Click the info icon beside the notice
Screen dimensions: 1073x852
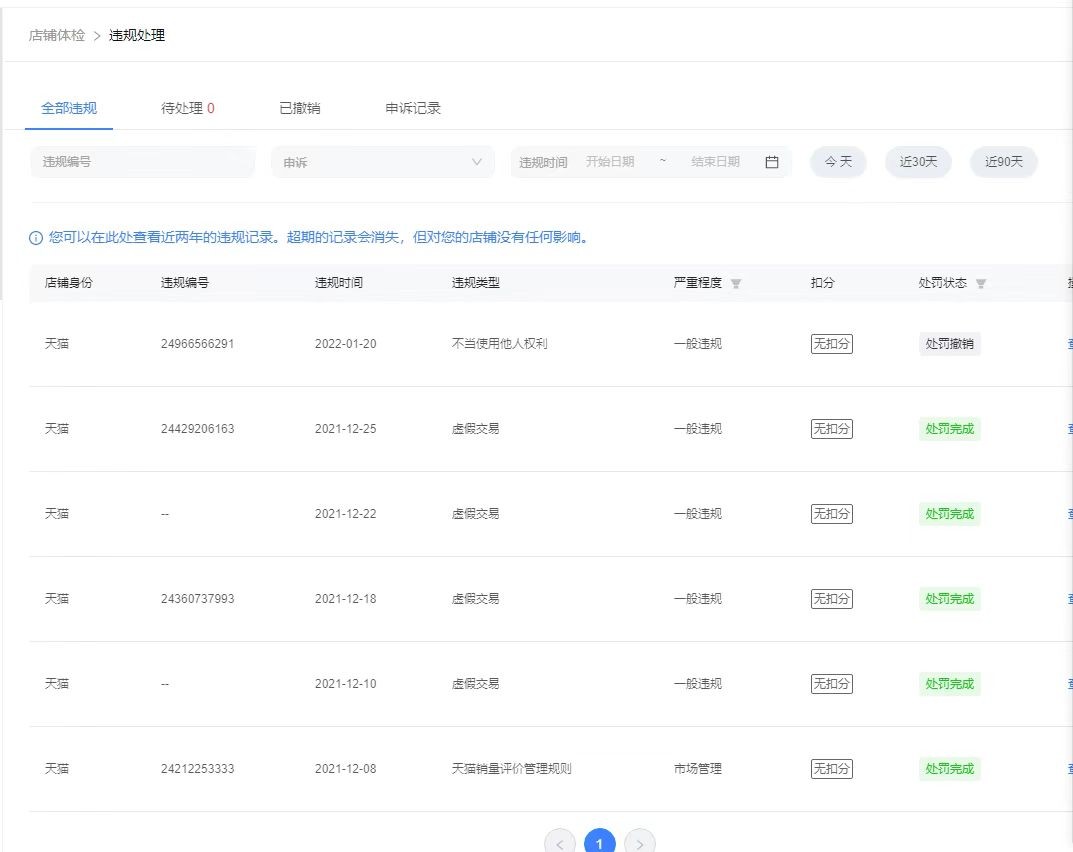click(x=36, y=238)
